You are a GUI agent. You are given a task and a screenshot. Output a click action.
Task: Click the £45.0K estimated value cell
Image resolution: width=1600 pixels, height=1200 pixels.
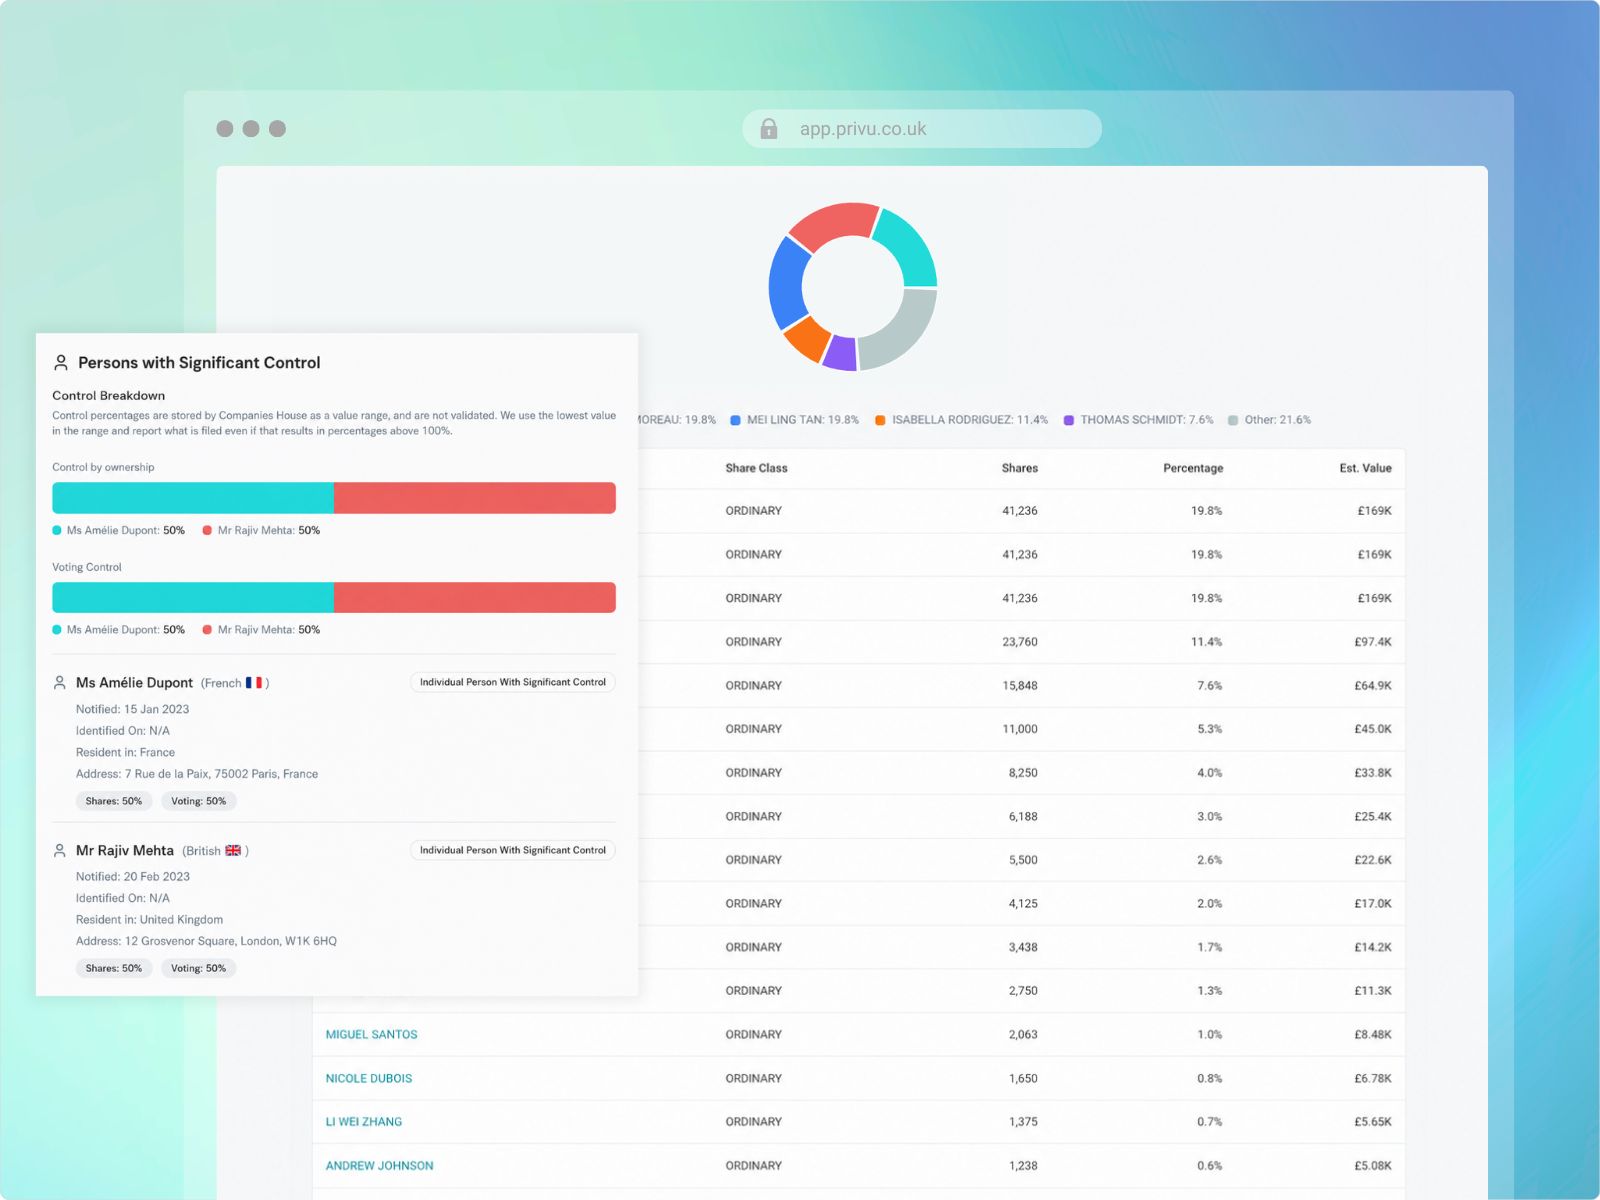(x=1373, y=729)
